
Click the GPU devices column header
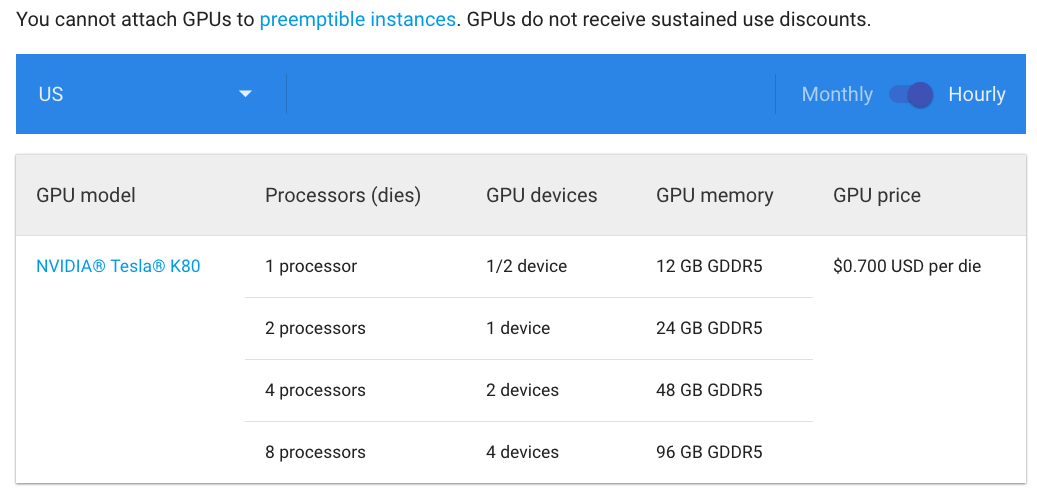point(542,195)
